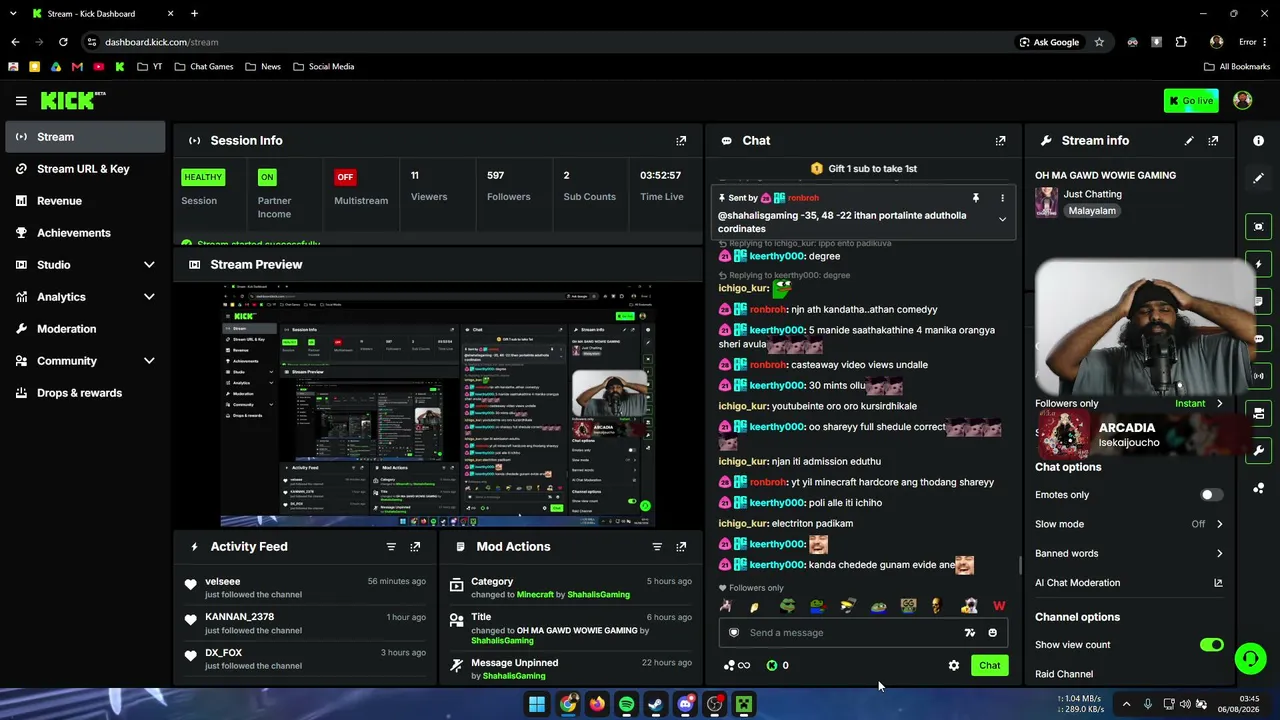Click the green Chat send button
Screen dimensions: 1280x720
(x=989, y=666)
